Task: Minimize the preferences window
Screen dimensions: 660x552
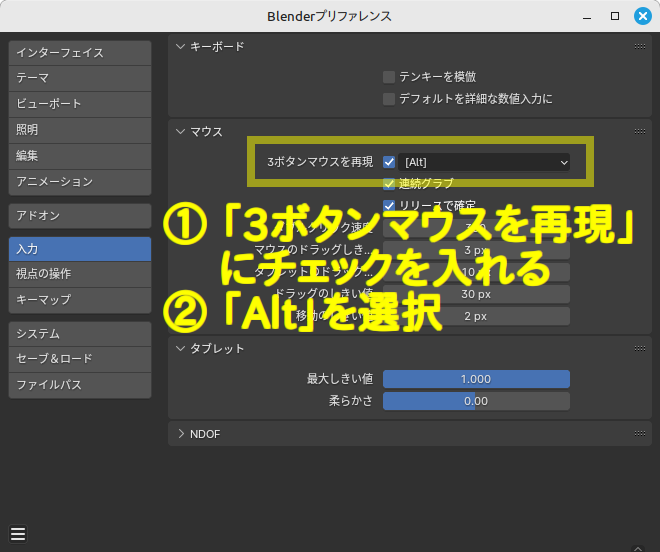Action: click(587, 17)
